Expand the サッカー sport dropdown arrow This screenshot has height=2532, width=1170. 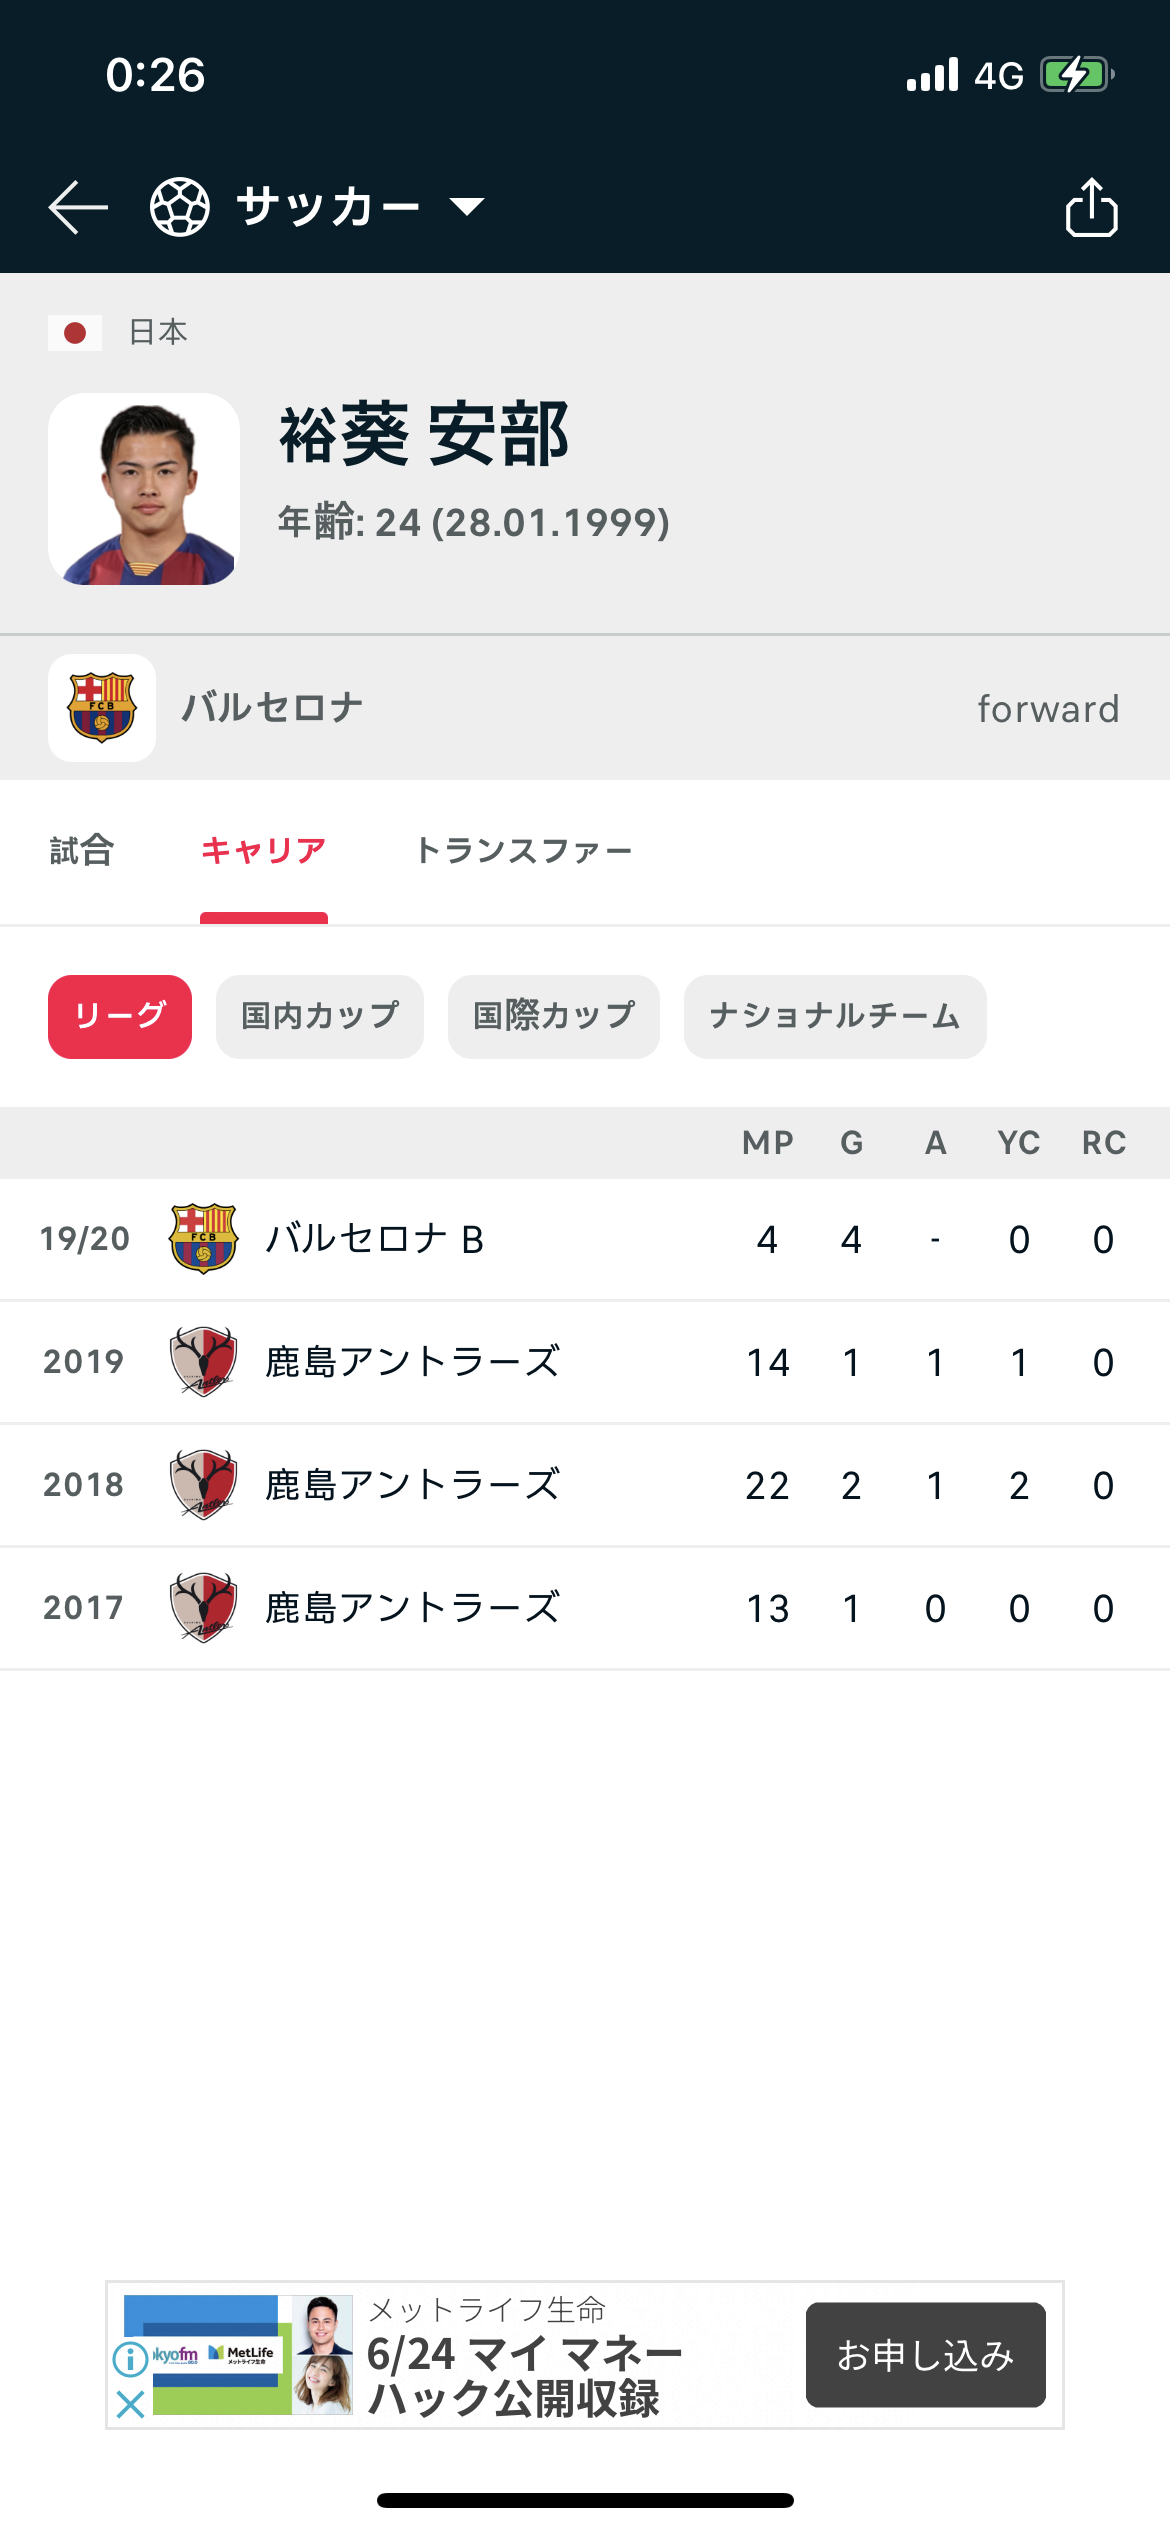tap(467, 207)
